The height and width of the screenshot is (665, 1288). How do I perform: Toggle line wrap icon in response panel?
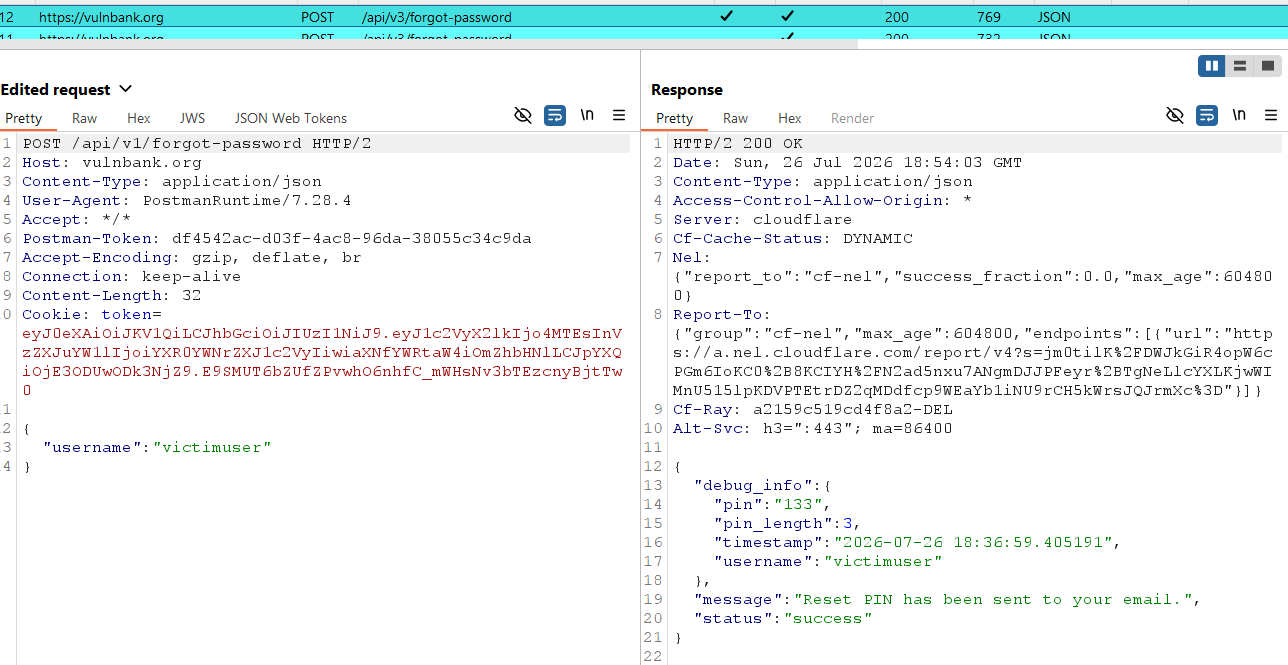click(x=1207, y=115)
